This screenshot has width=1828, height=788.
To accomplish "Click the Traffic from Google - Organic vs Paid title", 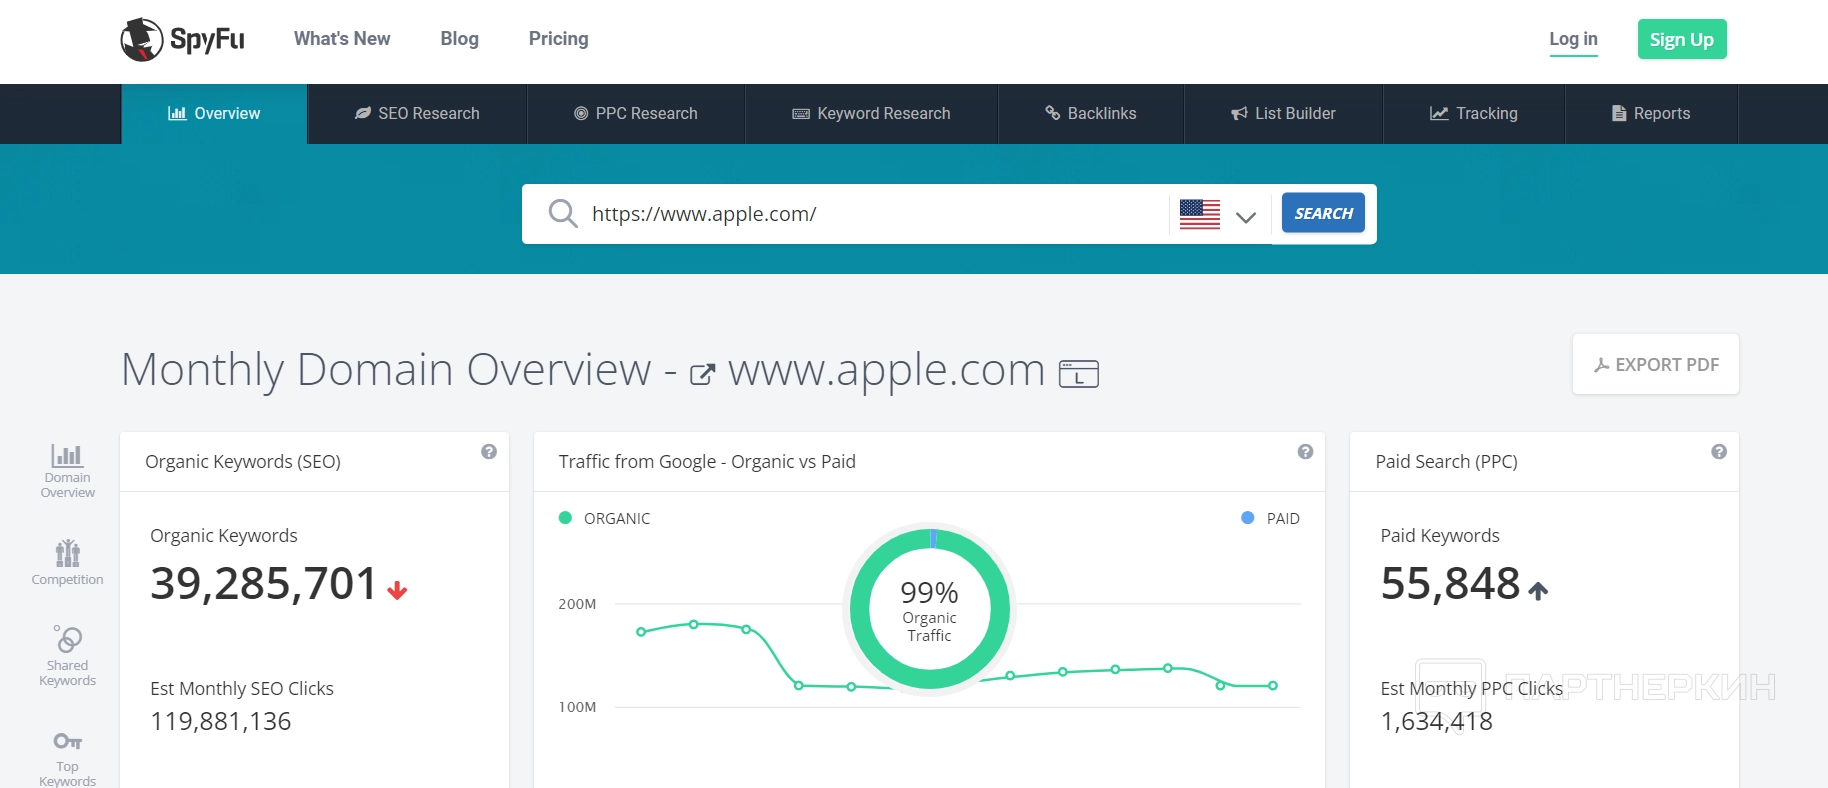I will [x=707, y=462].
